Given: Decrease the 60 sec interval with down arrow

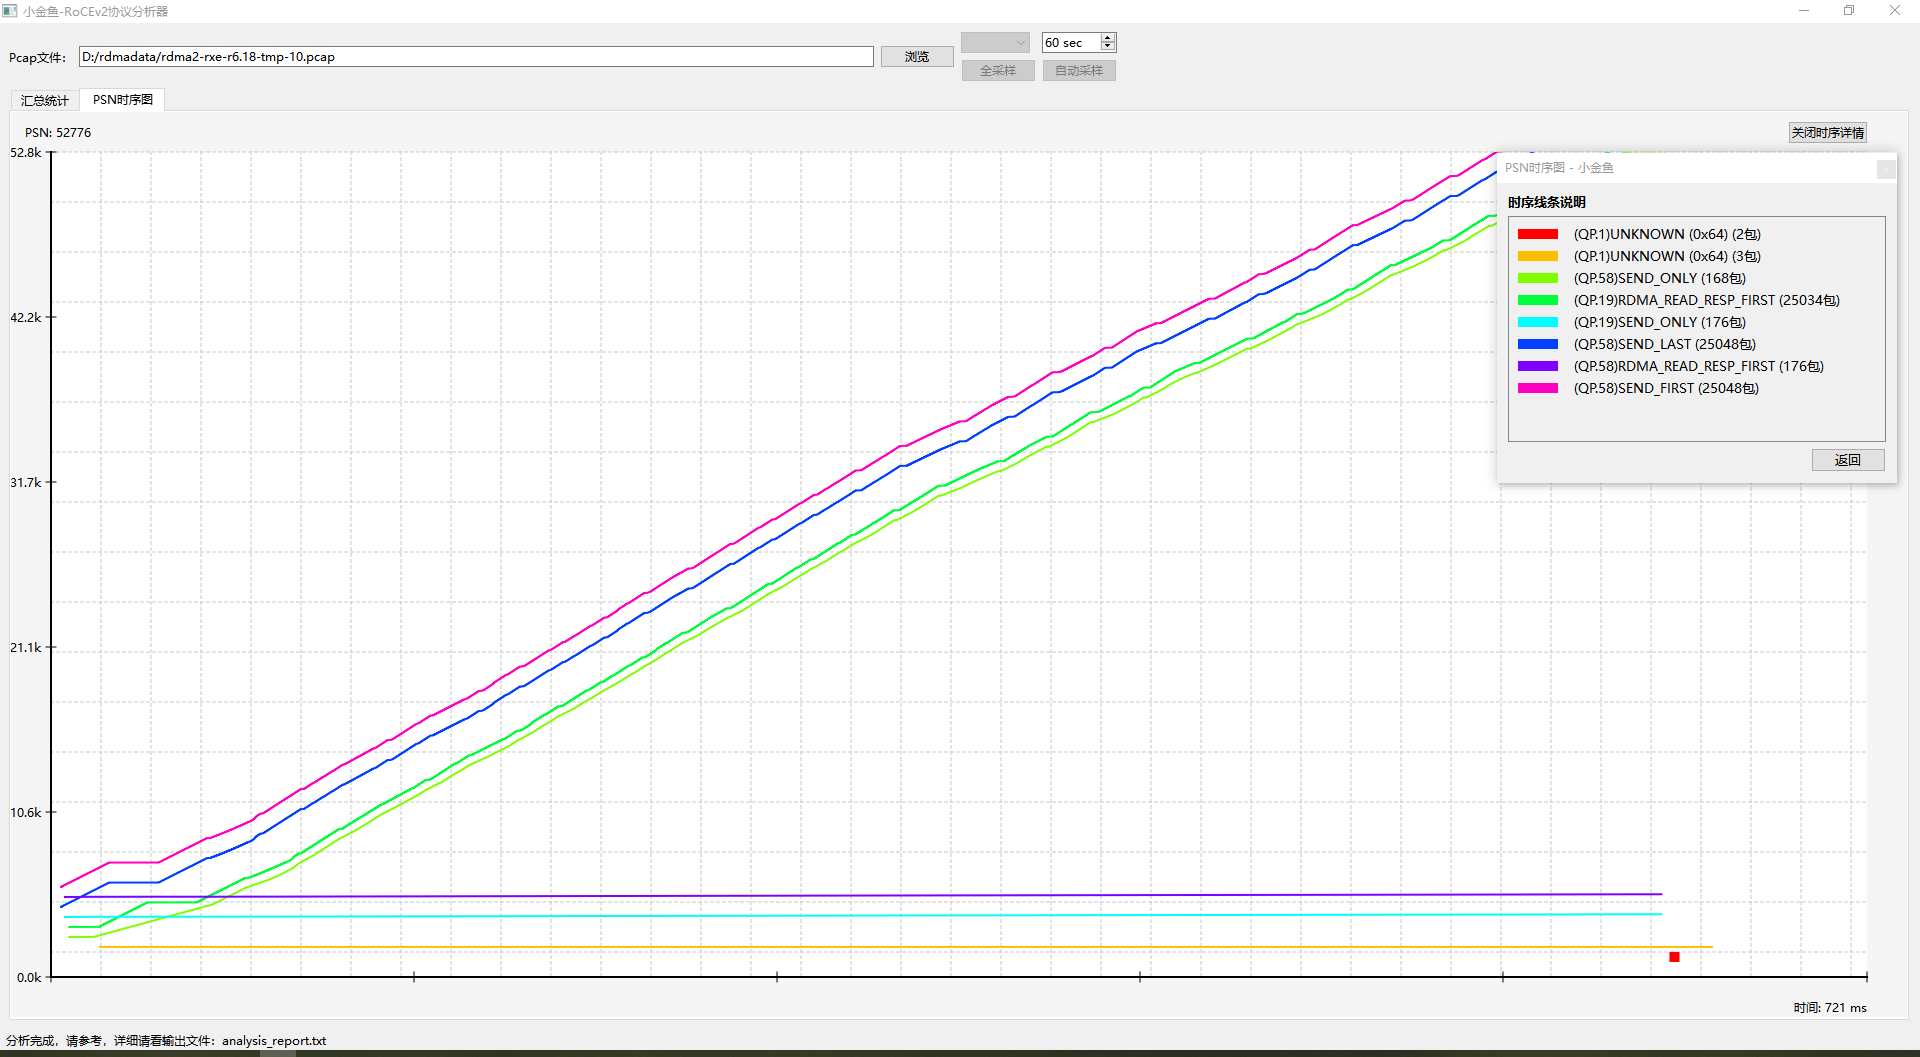Looking at the screenshot, I should pos(1108,47).
